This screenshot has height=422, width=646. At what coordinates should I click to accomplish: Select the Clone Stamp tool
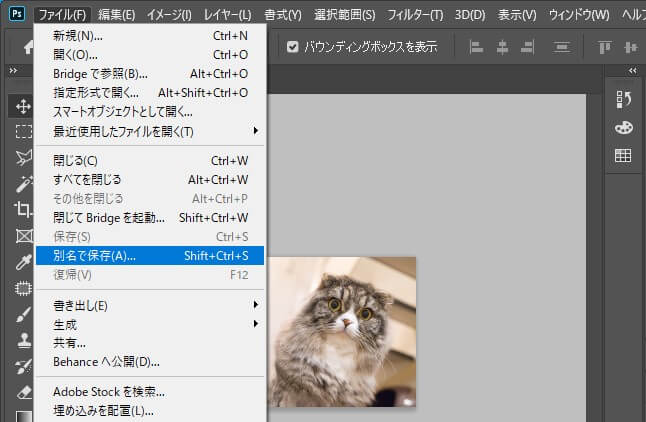(23, 340)
